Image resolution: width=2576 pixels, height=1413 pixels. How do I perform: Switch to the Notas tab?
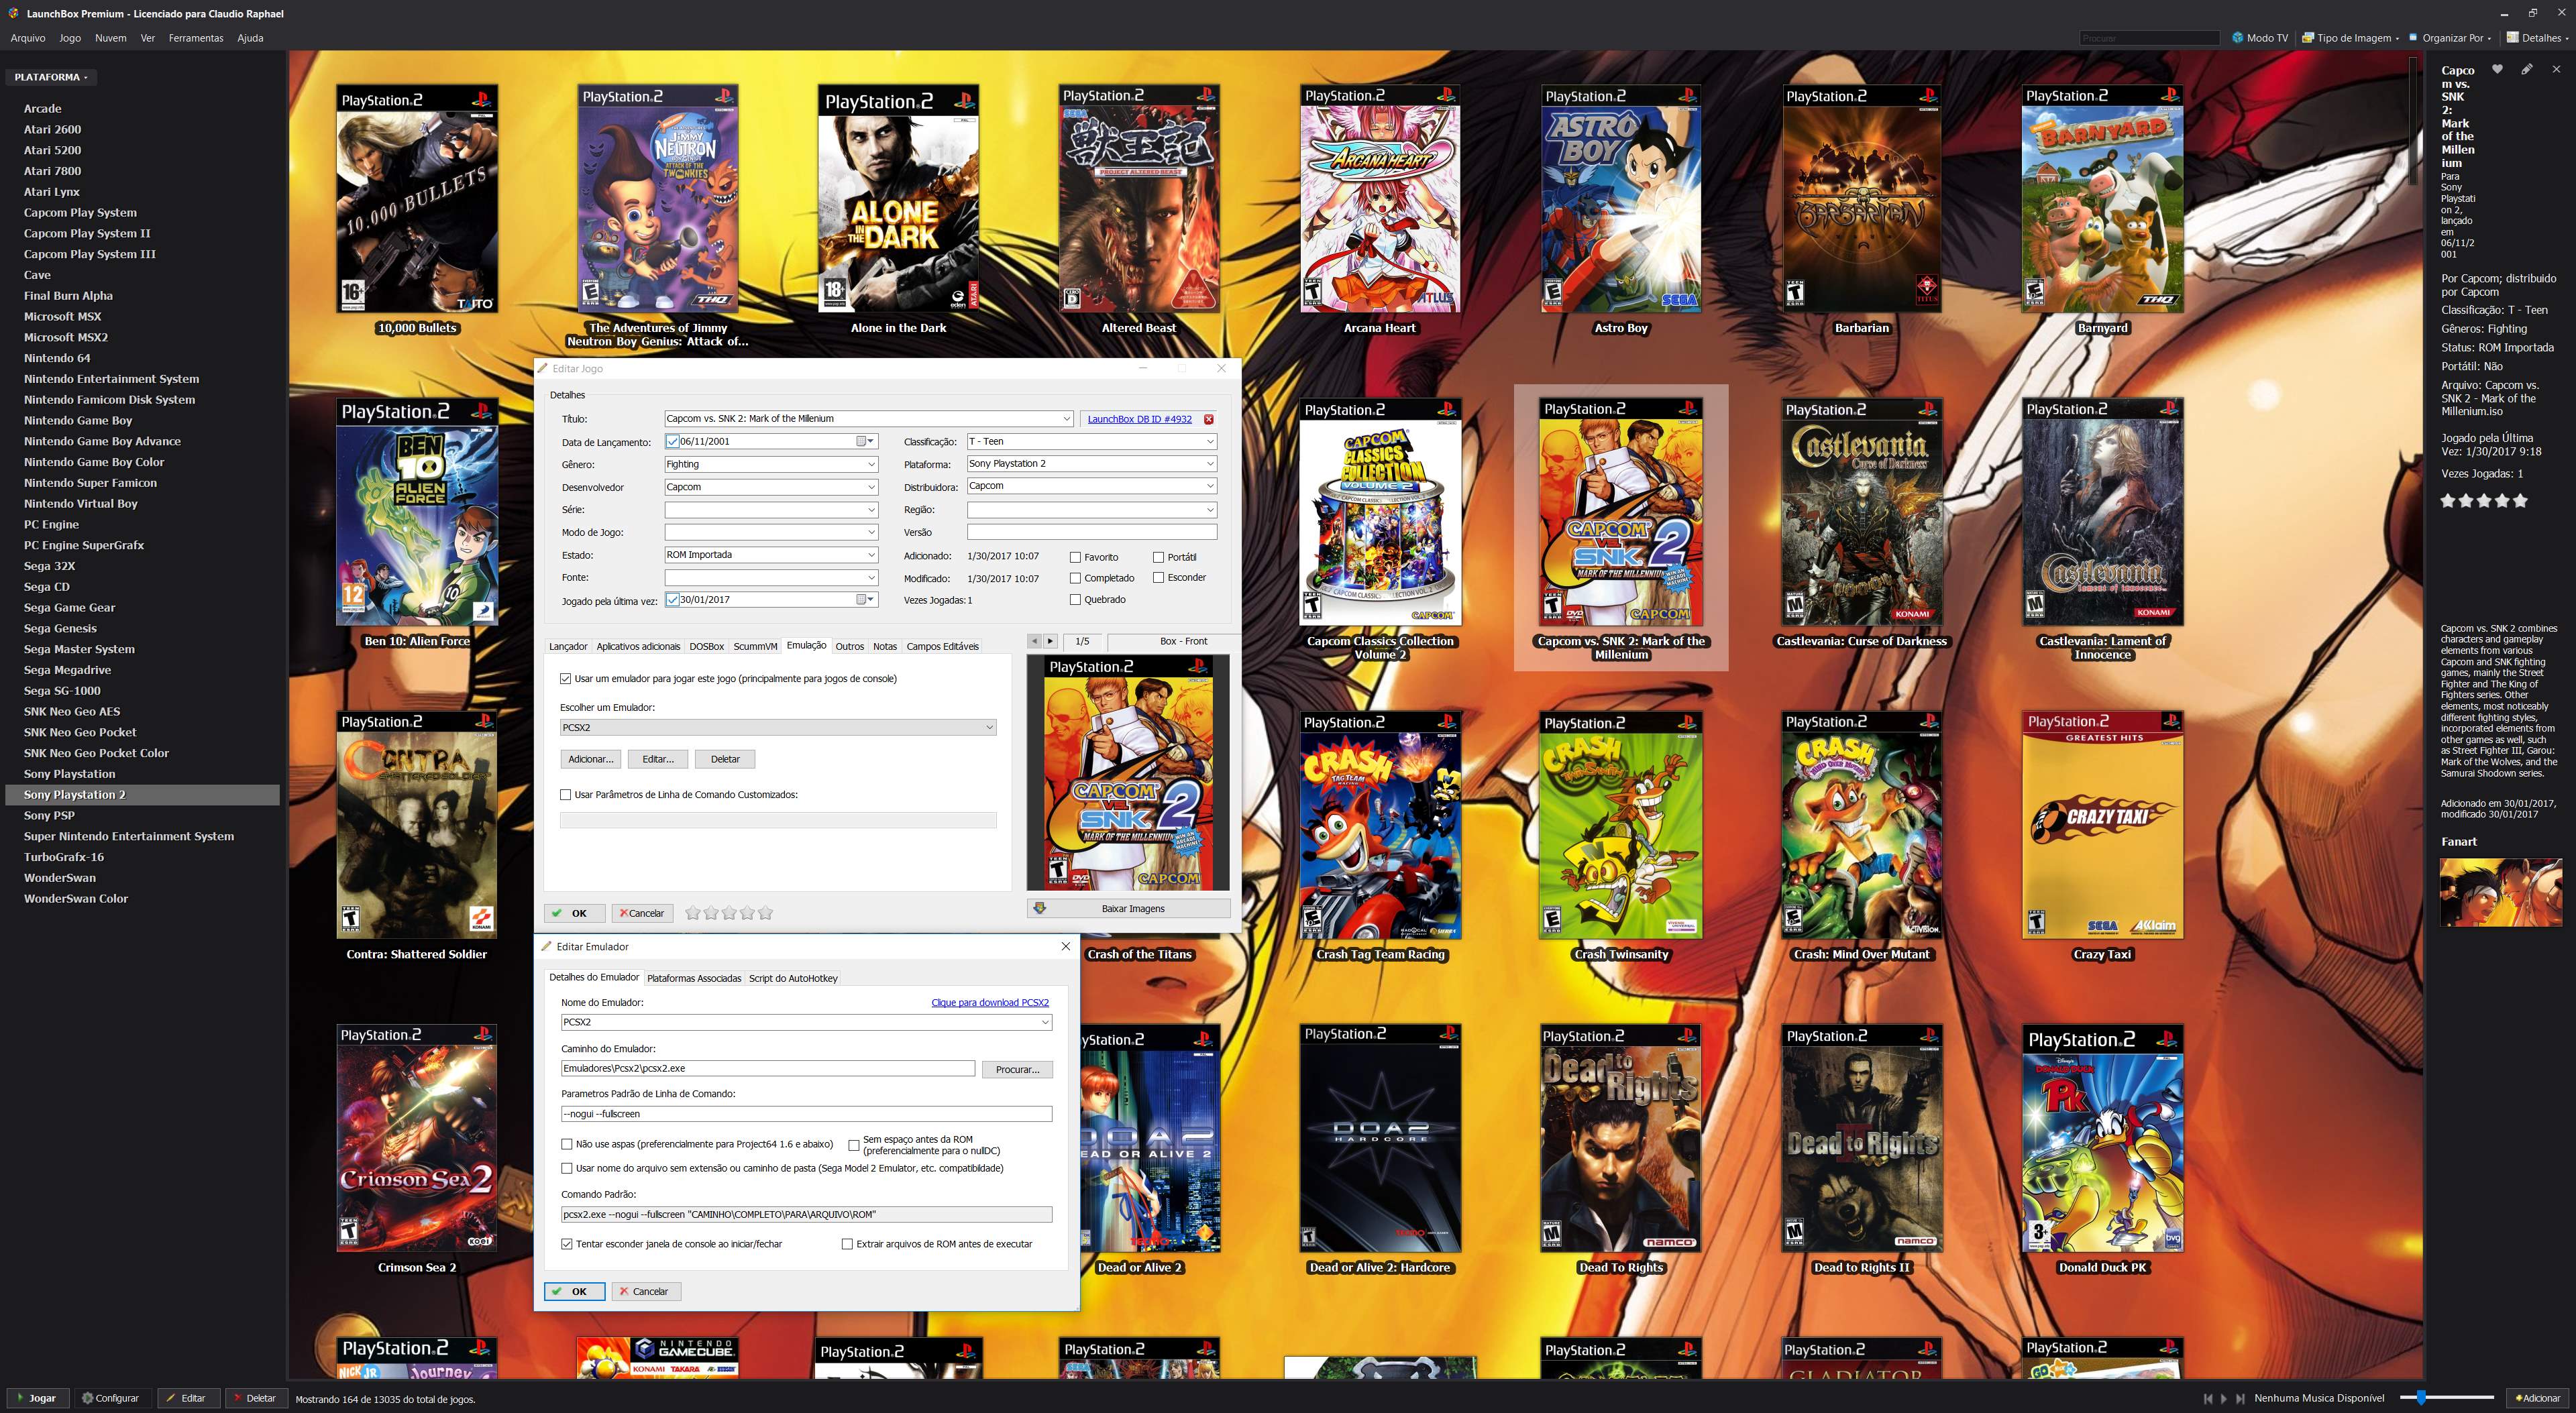click(885, 646)
